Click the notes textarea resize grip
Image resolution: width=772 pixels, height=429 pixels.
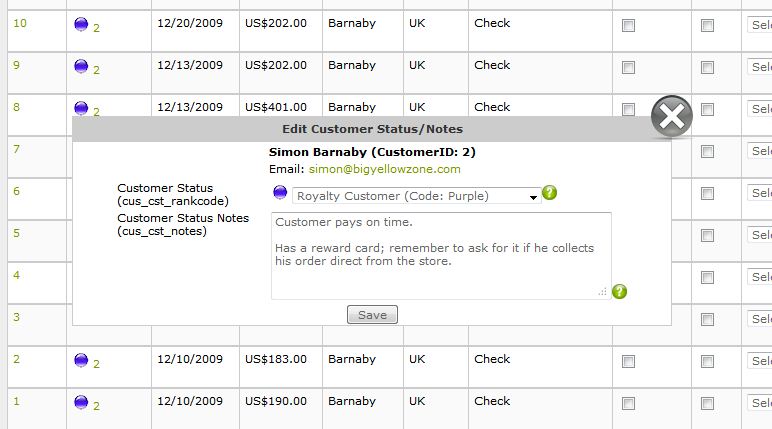pyautogui.click(x=603, y=292)
